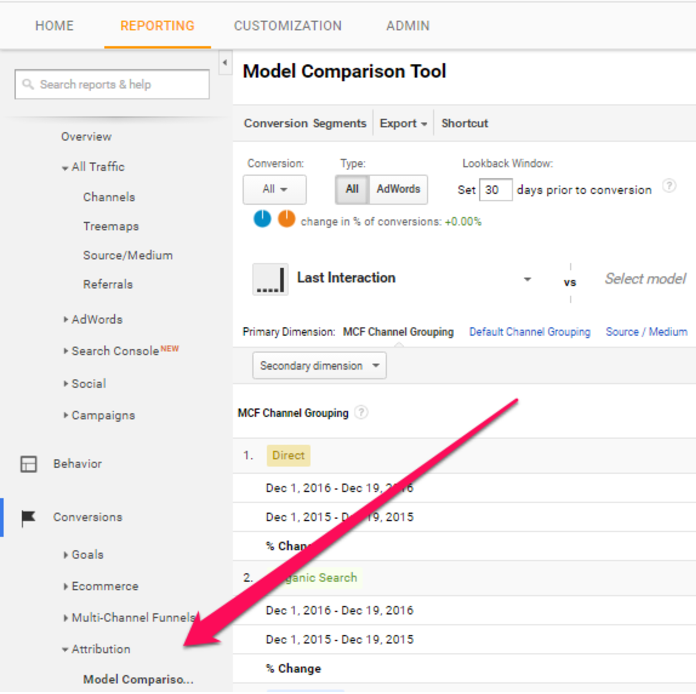The width and height of the screenshot is (696, 694).
Task: Open the Source/Medium report
Action: click(x=128, y=255)
